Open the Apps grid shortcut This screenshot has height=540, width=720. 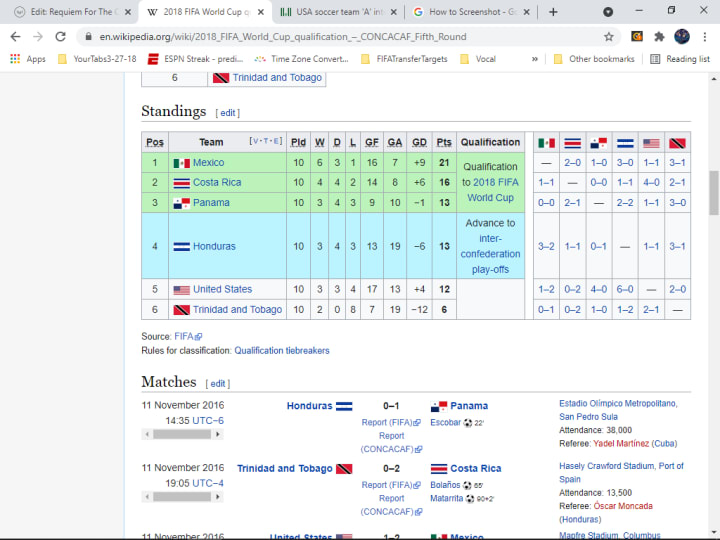tap(28, 59)
